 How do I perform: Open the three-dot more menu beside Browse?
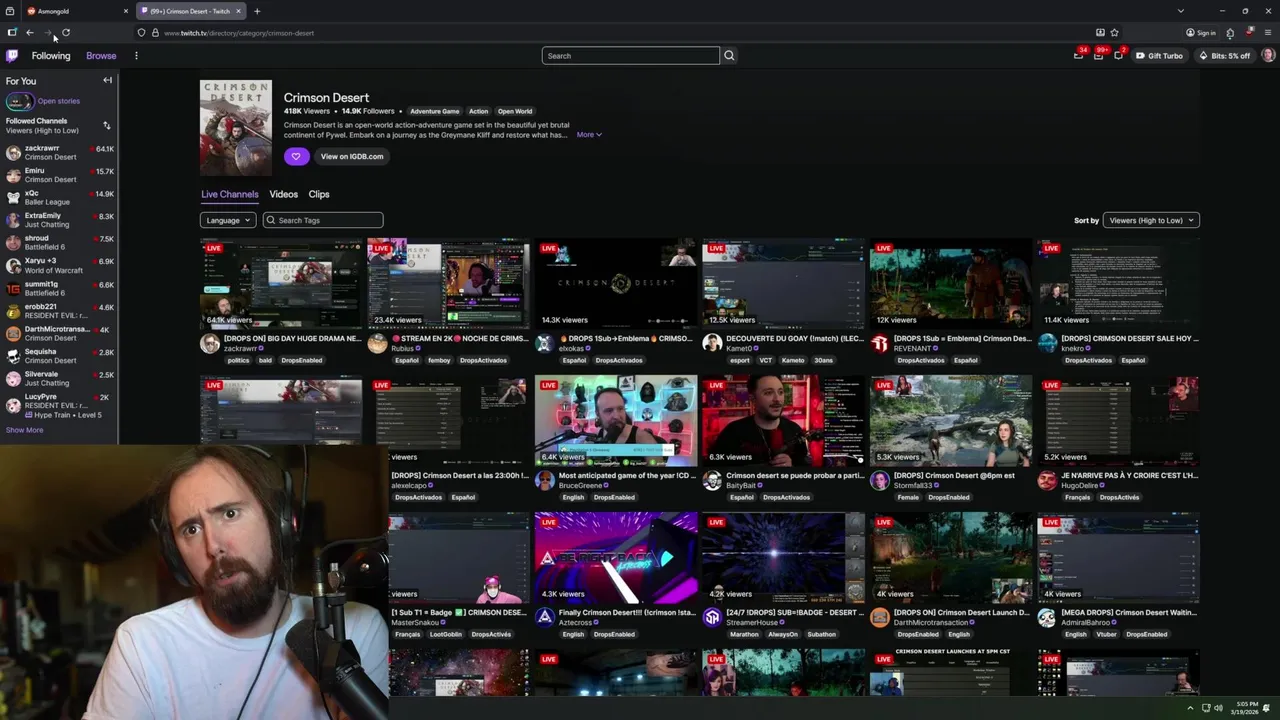point(136,56)
